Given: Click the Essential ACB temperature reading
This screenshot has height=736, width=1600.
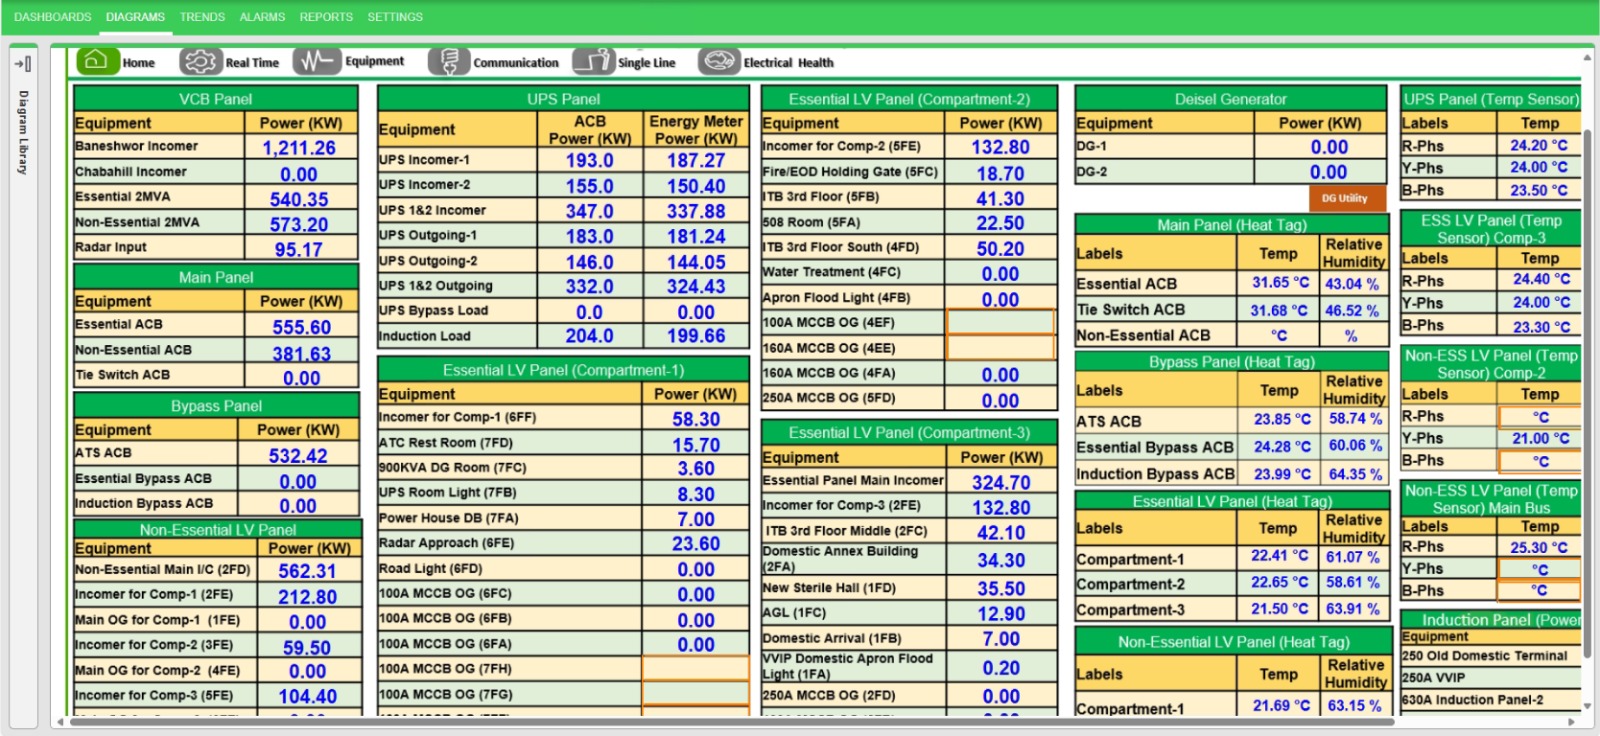Looking at the screenshot, I should (x=1279, y=283).
